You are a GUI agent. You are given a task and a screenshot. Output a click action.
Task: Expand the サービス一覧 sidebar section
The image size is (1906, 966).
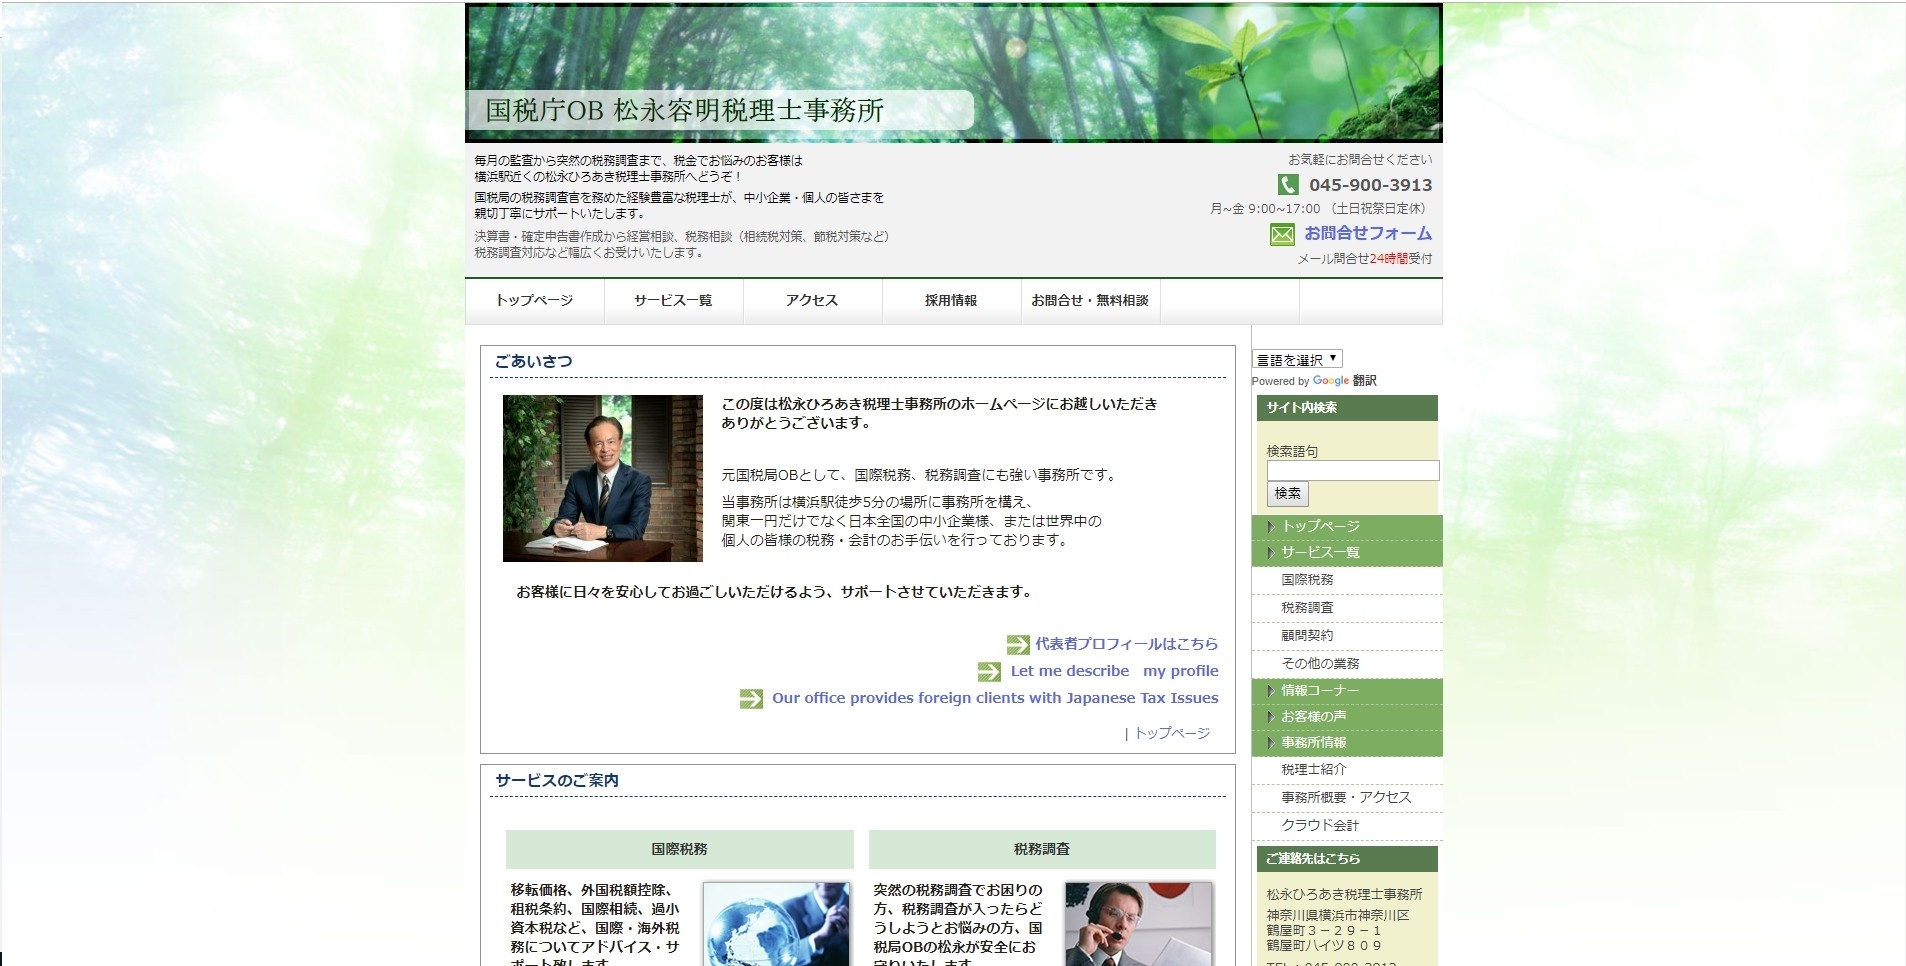(1320, 552)
